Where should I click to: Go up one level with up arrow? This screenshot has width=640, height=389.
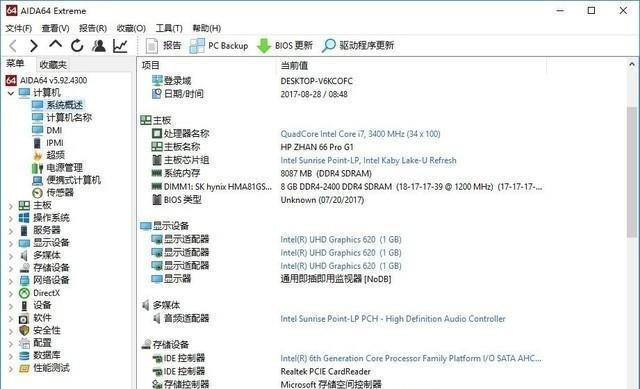56,44
